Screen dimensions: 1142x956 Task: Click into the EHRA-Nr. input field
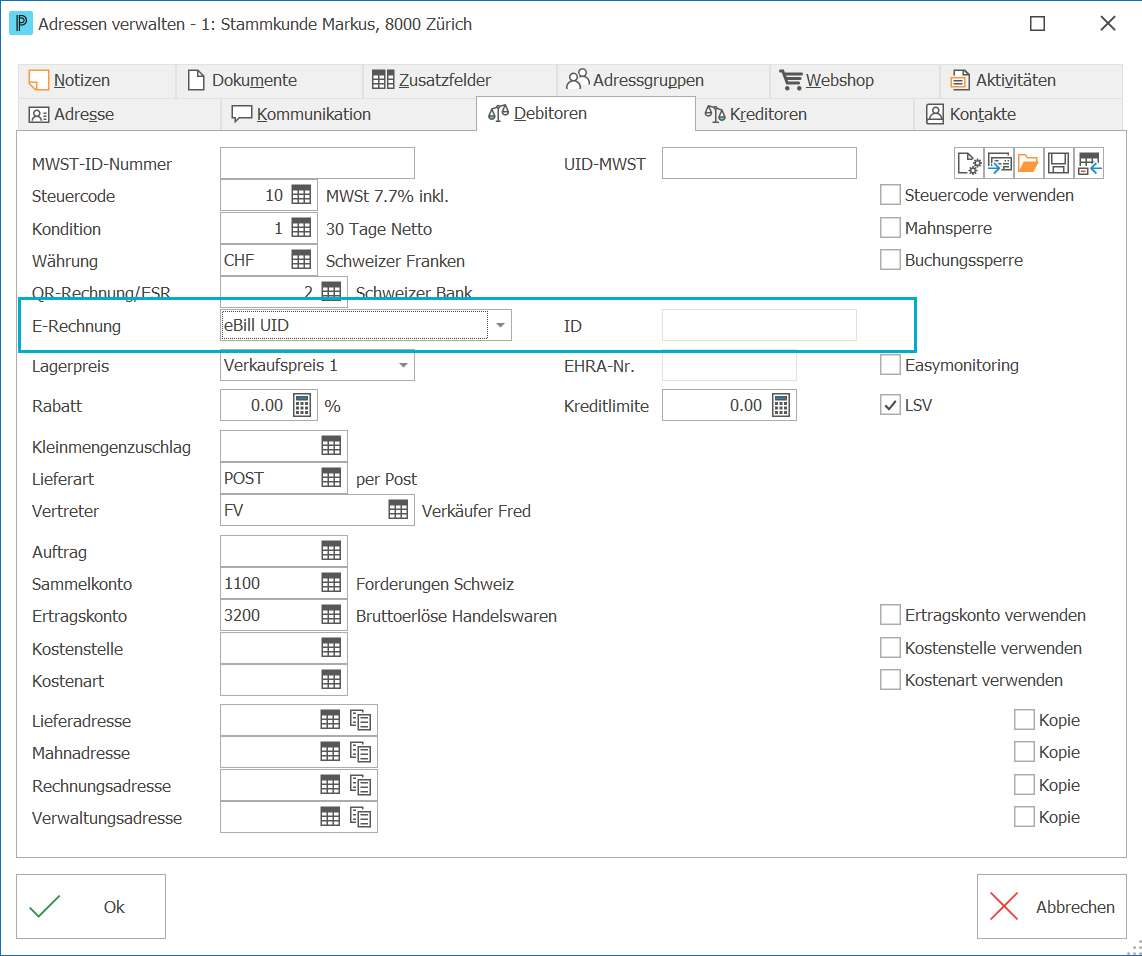click(x=729, y=366)
